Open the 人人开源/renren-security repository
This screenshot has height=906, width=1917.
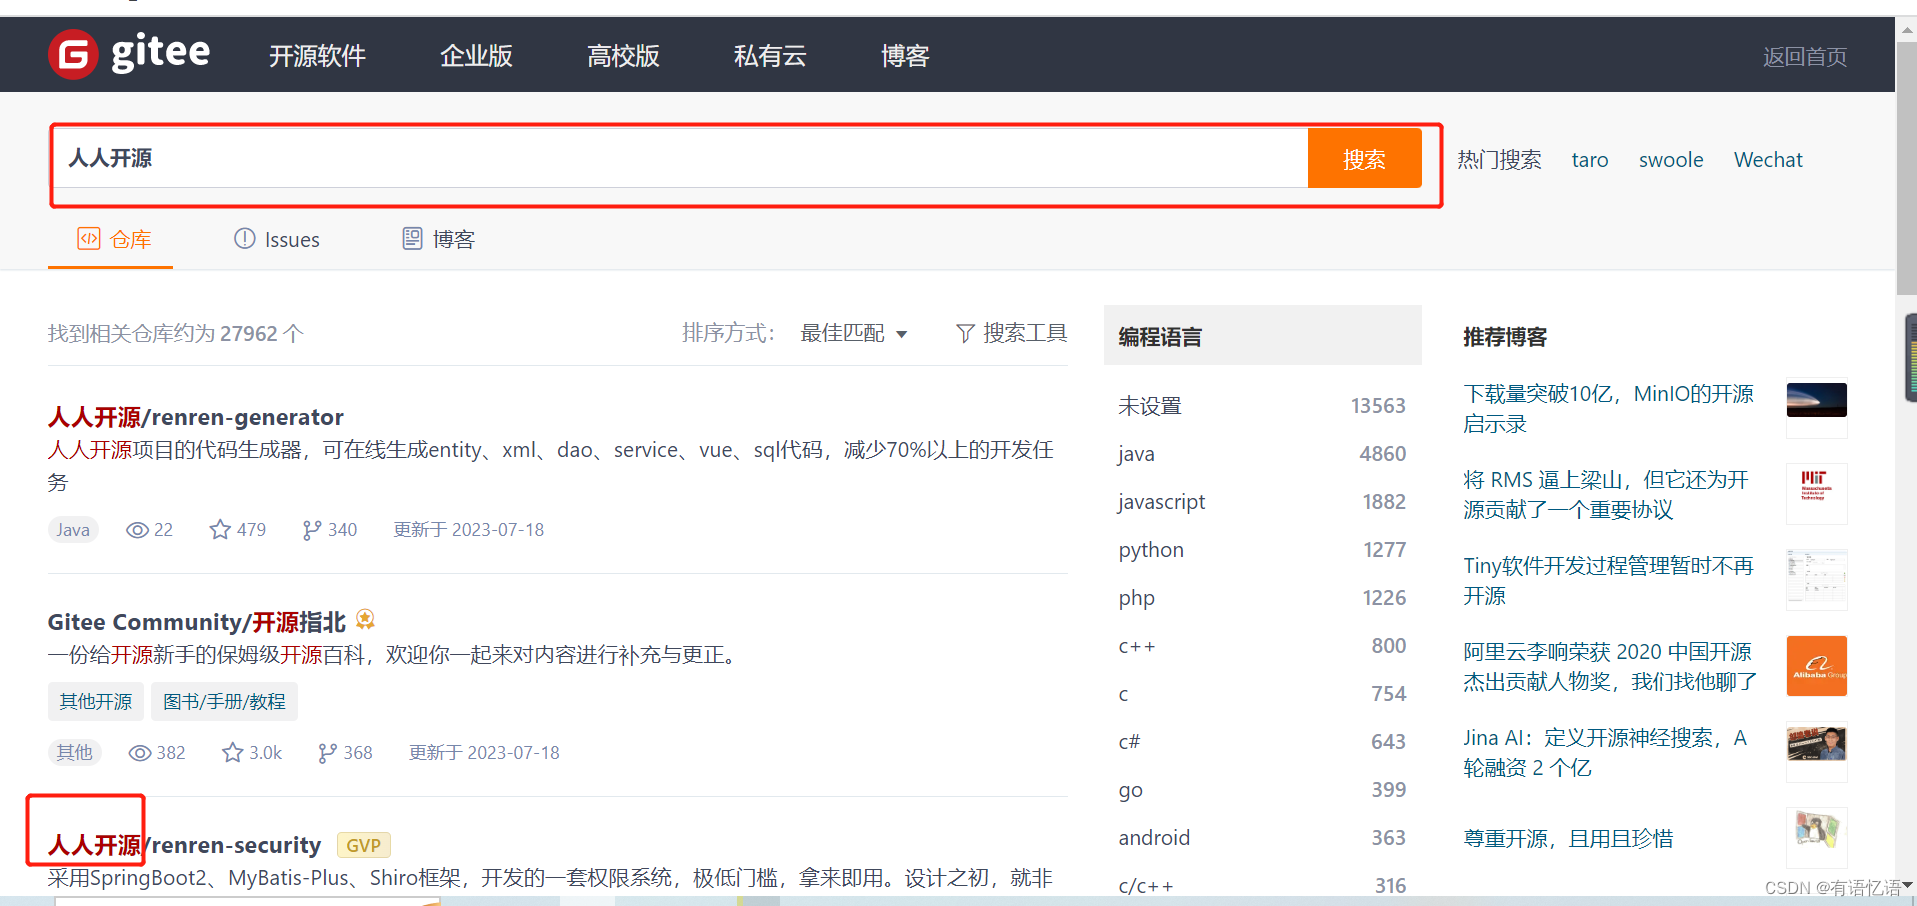(x=184, y=845)
